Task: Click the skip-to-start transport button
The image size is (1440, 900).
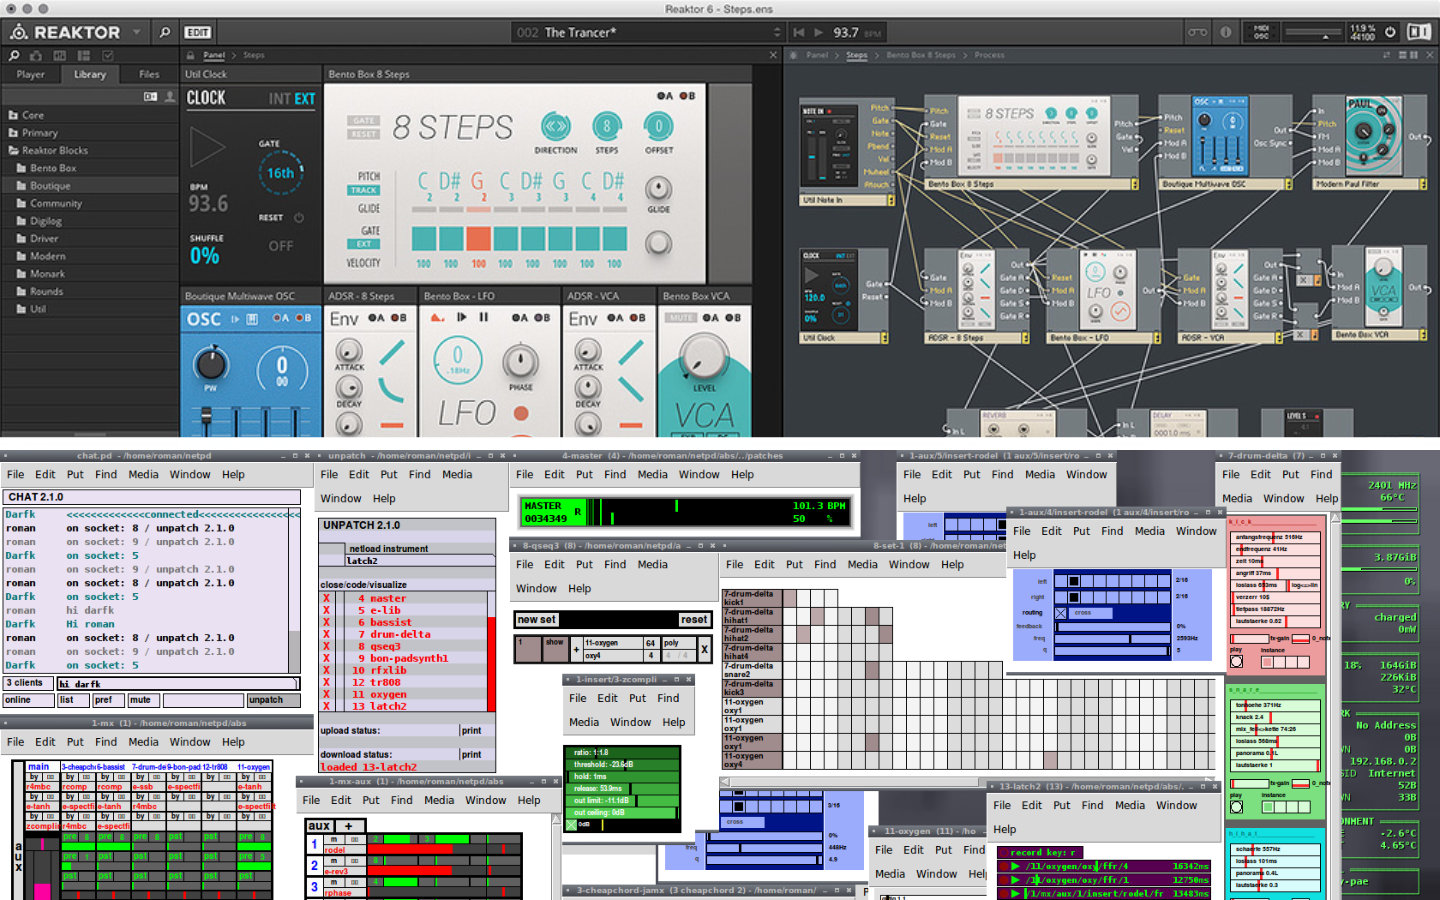Action: pyautogui.click(x=799, y=32)
